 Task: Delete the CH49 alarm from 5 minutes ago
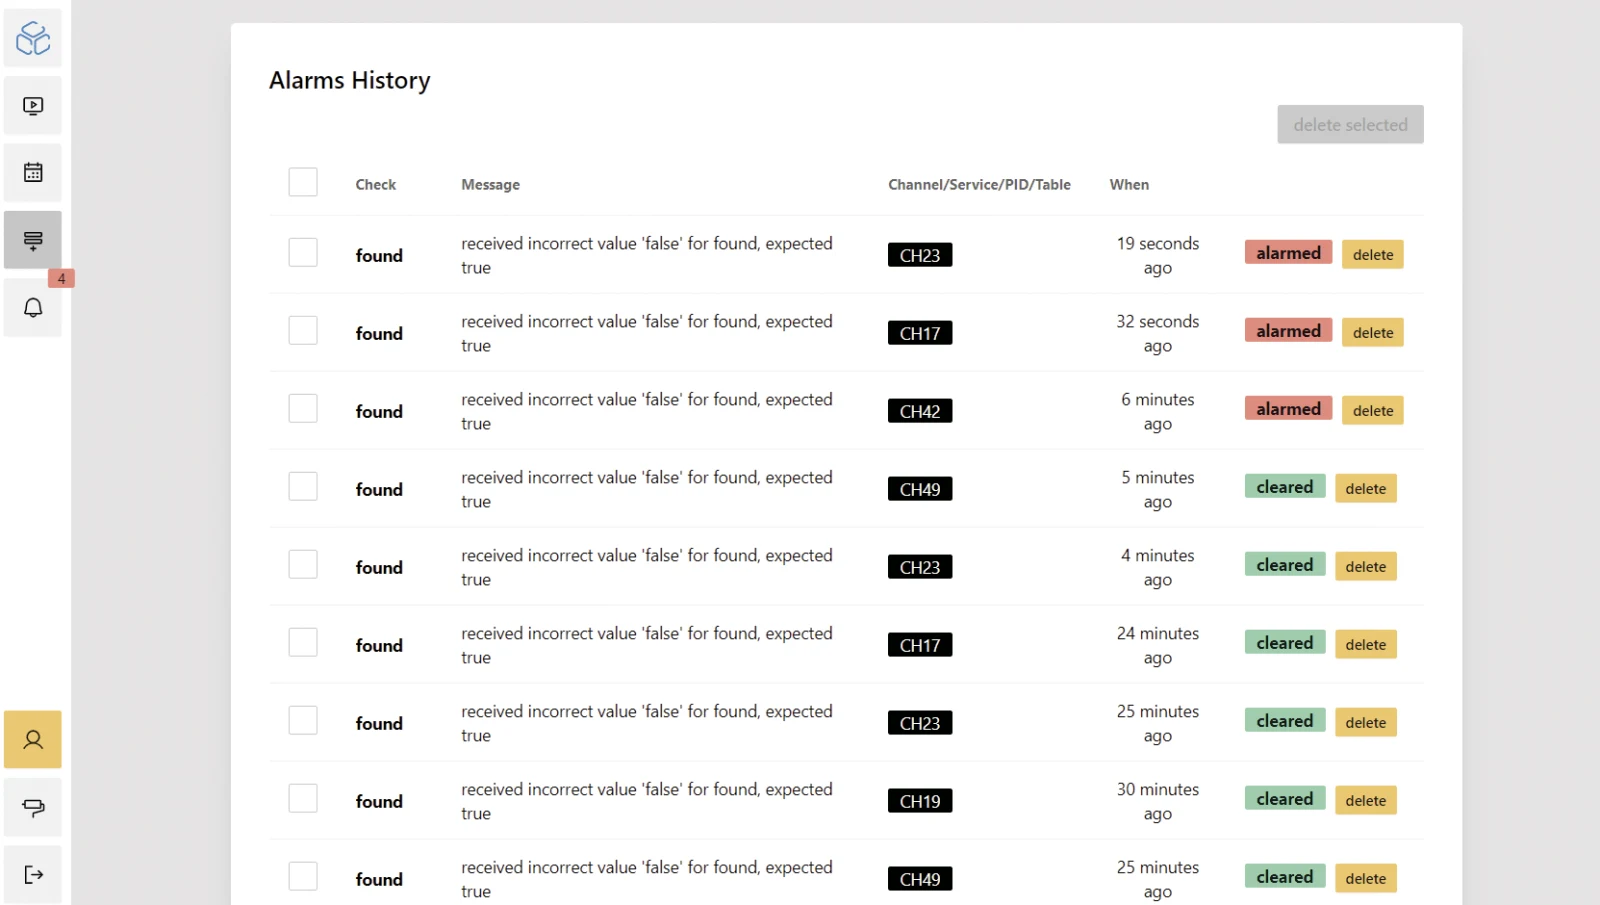pos(1365,488)
